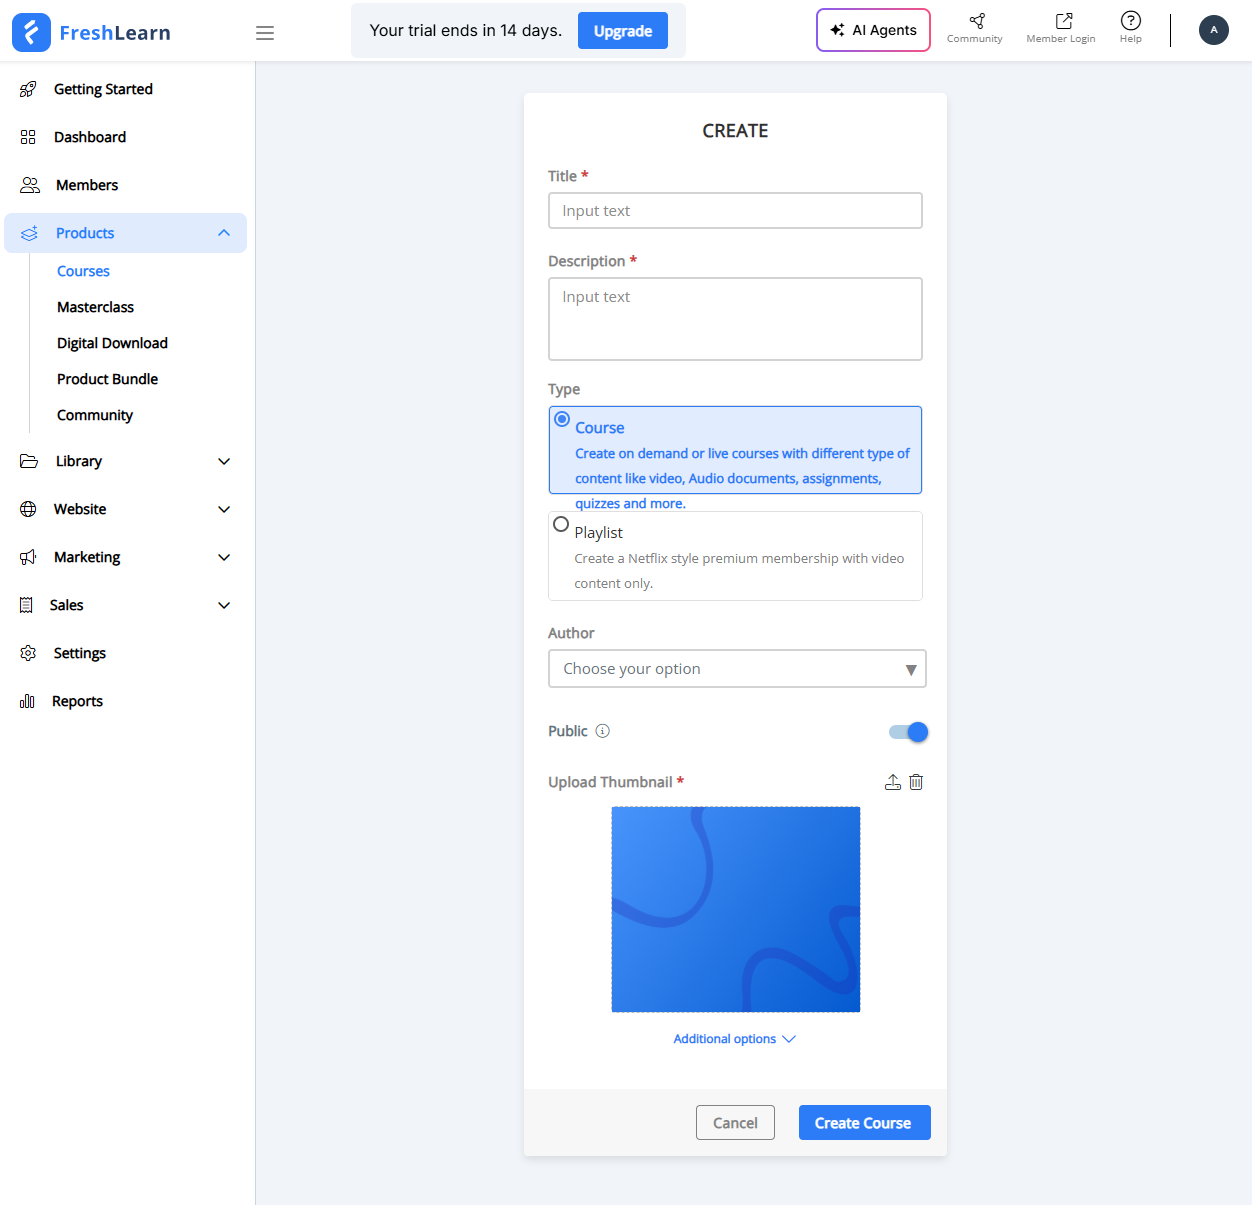Click the Title input field
Viewport: 1252px width, 1205px height.
pyautogui.click(x=735, y=211)
